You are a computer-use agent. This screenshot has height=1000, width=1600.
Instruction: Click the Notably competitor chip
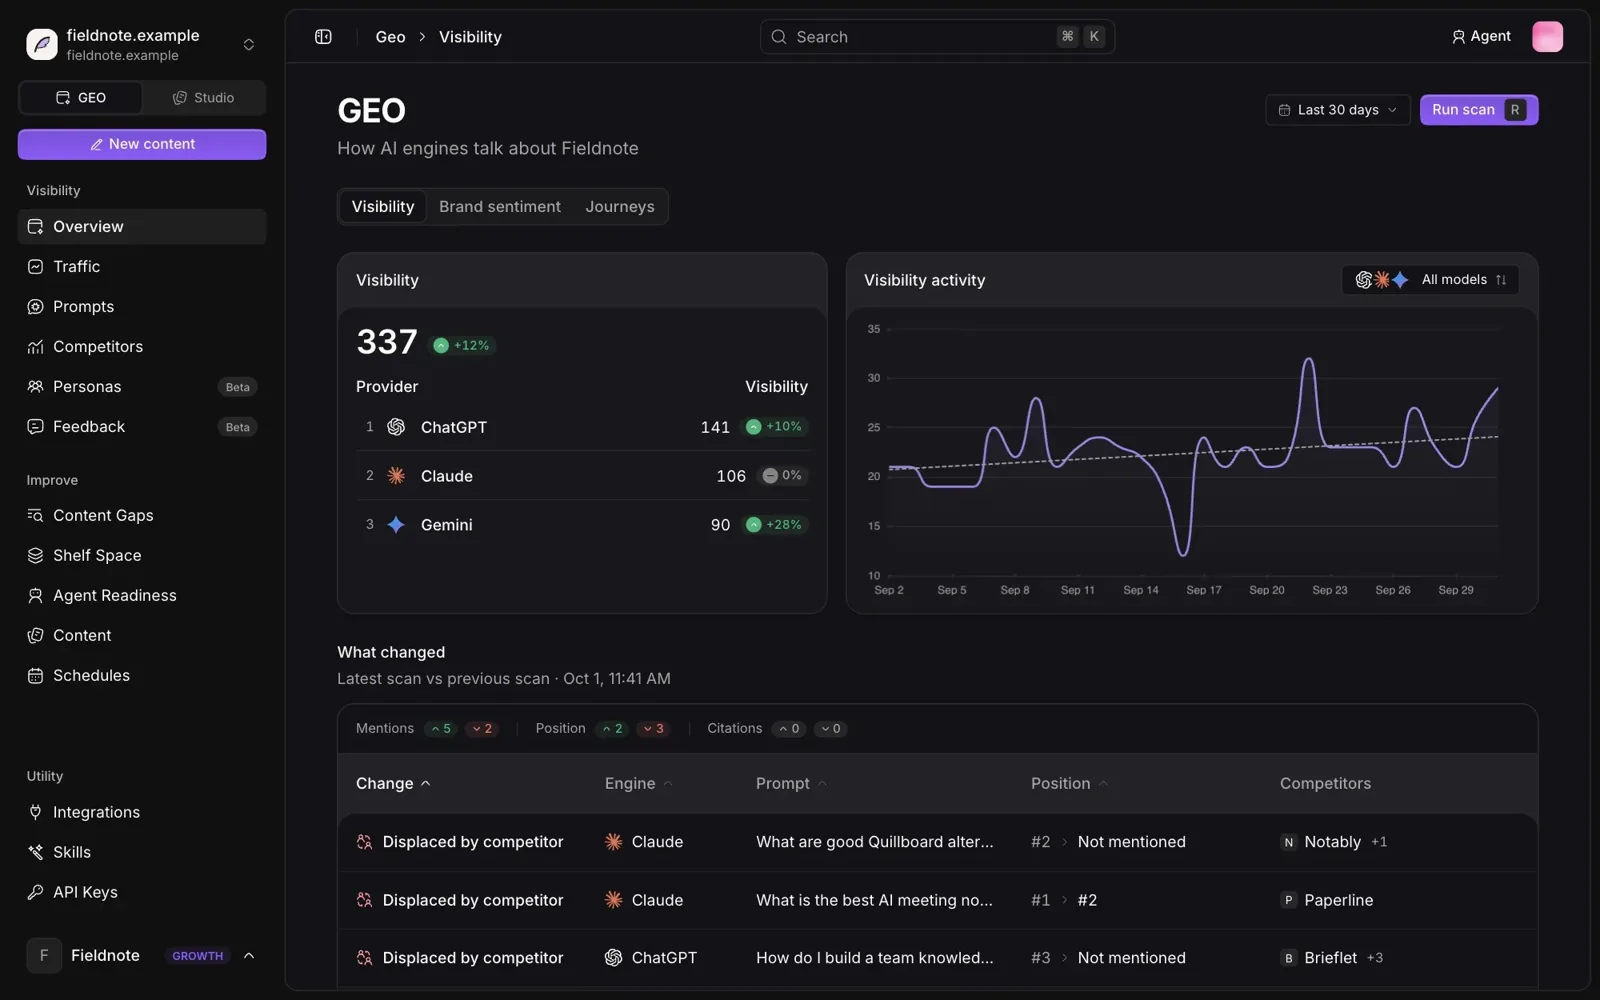[x=1321, y=842]
